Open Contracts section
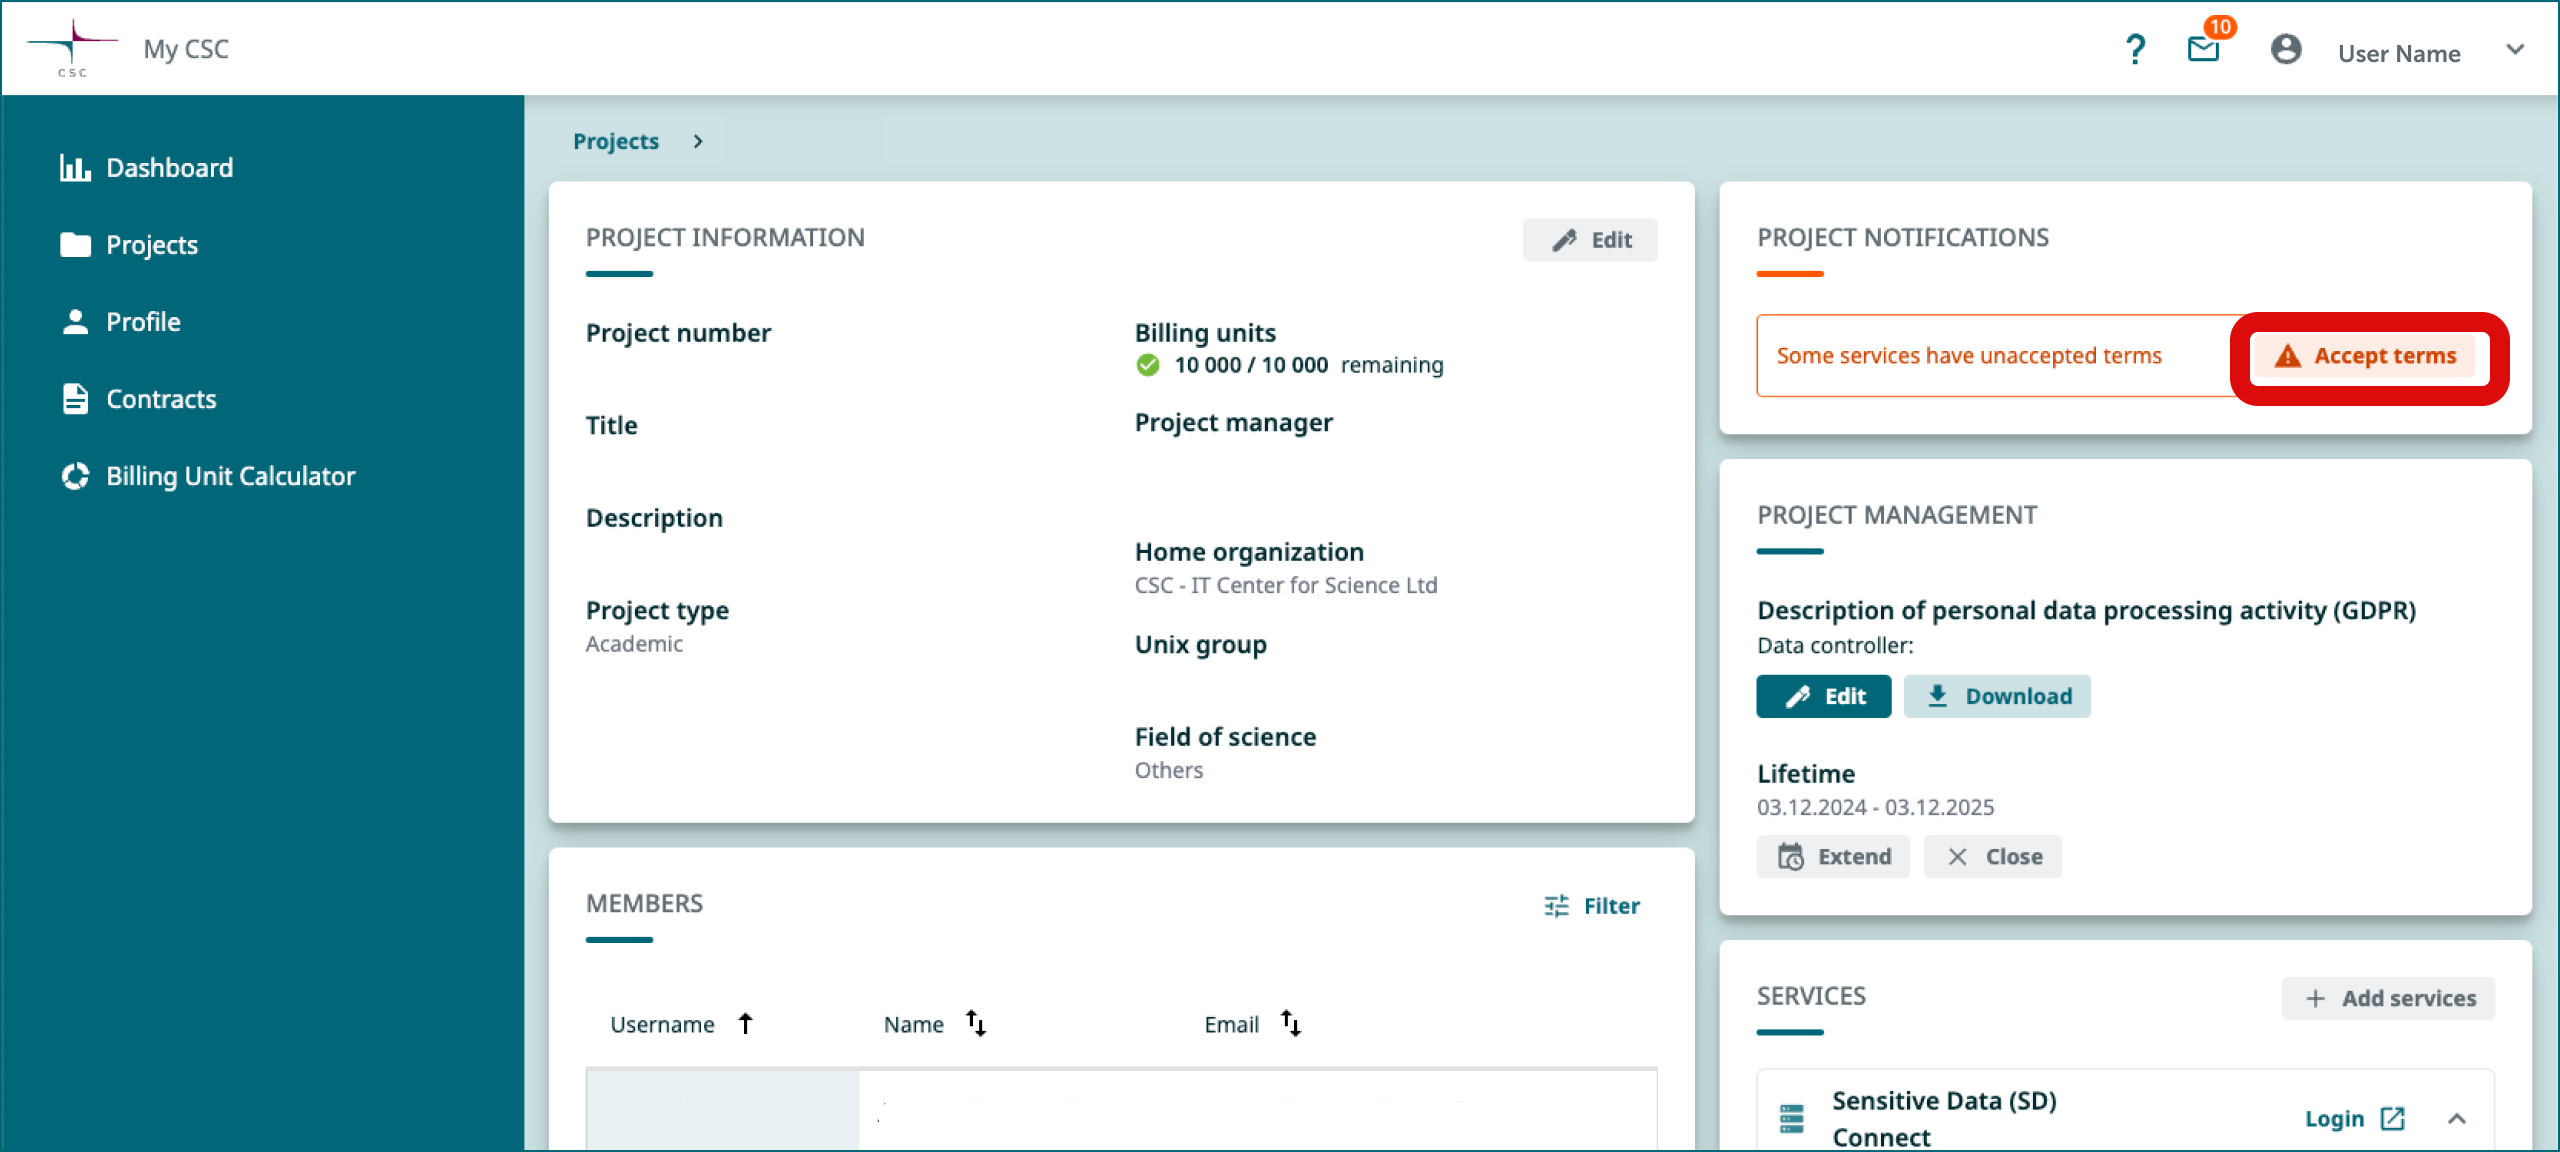 [160, 398]
